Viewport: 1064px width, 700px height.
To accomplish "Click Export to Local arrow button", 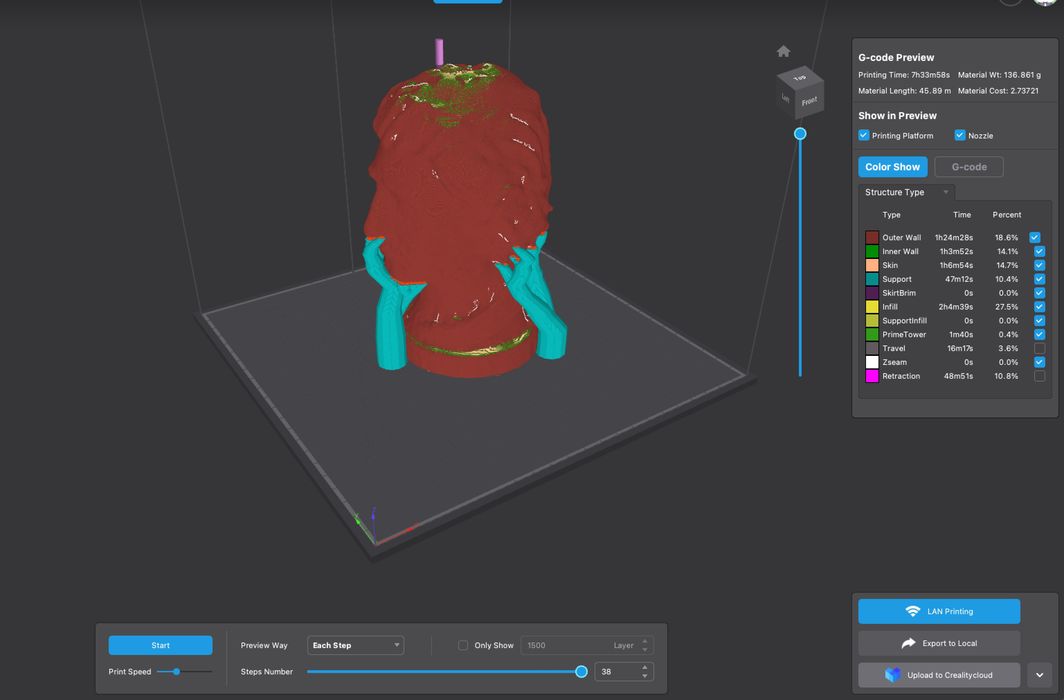I will pos(938,643).
